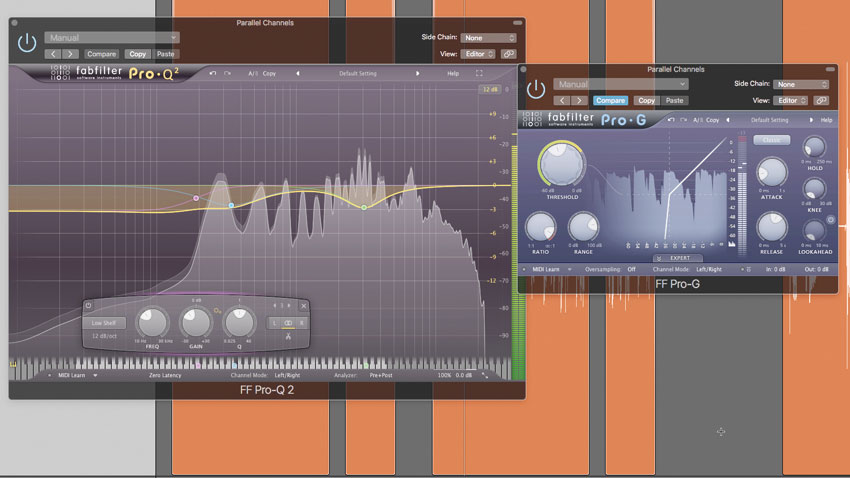Undo in Pro-G toolbar
This screenshot has width=850, height=478.
671,120
